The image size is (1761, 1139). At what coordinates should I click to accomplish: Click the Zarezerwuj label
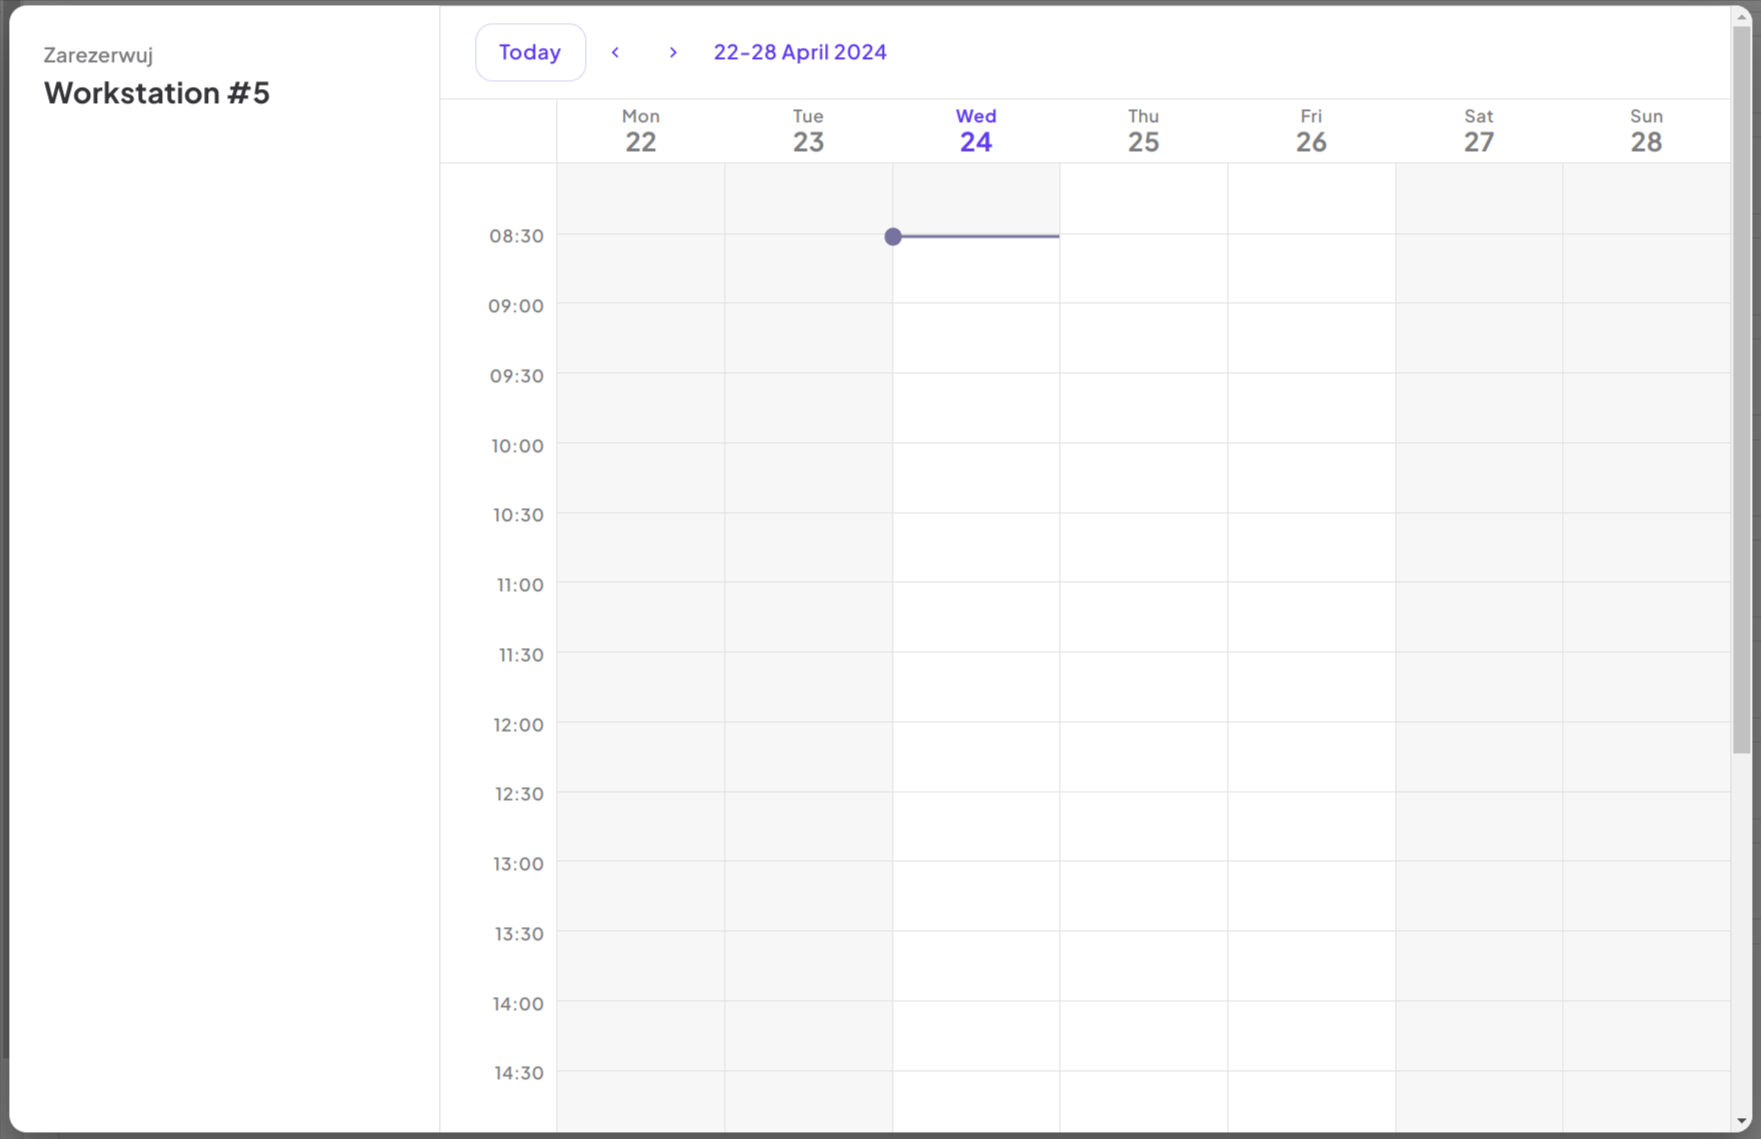coord(98,55)
